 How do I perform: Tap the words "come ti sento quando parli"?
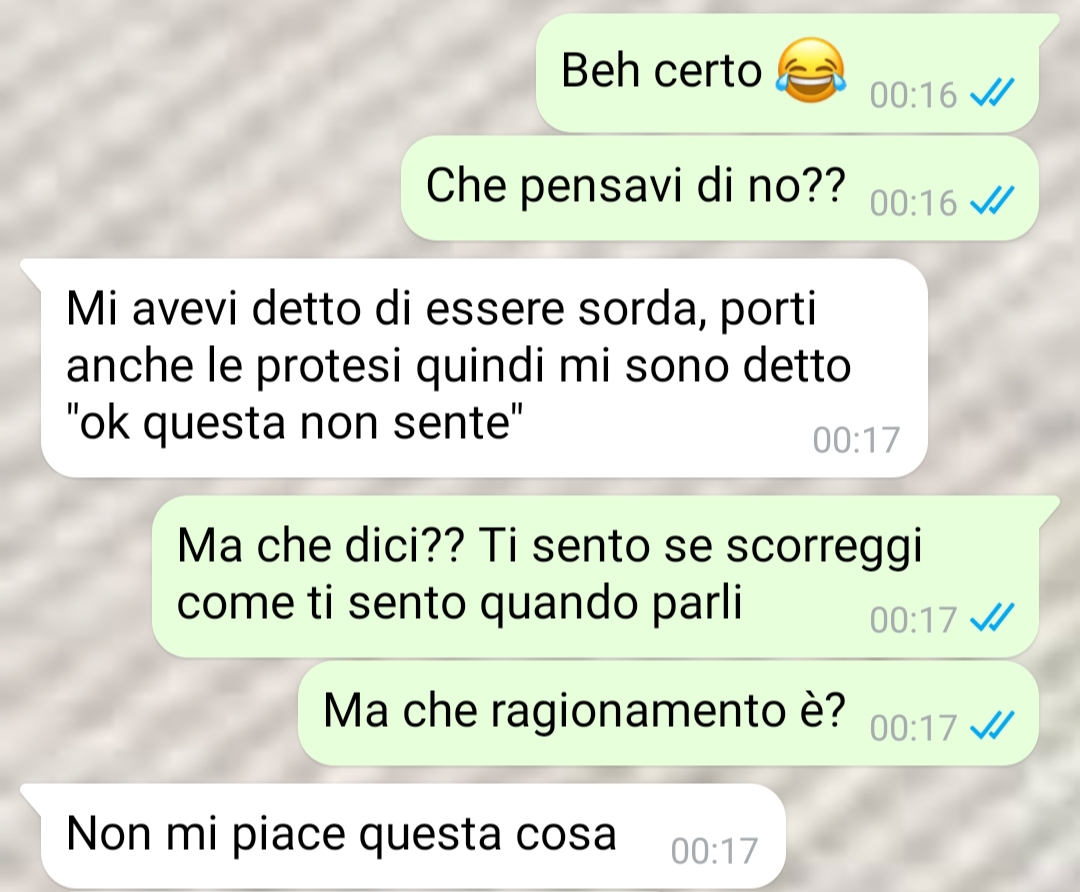(x=459, y=604)
